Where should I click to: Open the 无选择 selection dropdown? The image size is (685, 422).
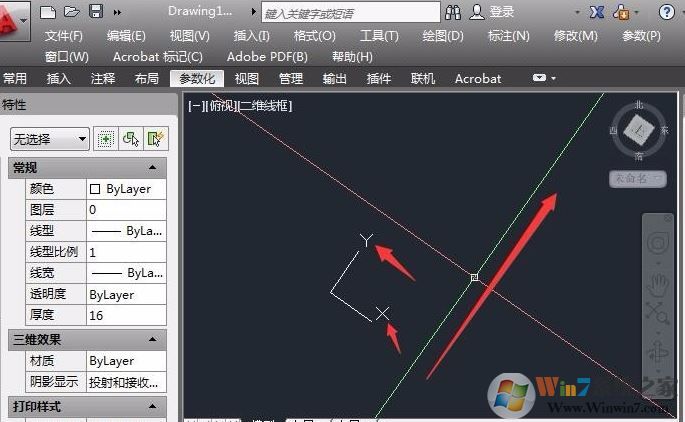point(50,139)
